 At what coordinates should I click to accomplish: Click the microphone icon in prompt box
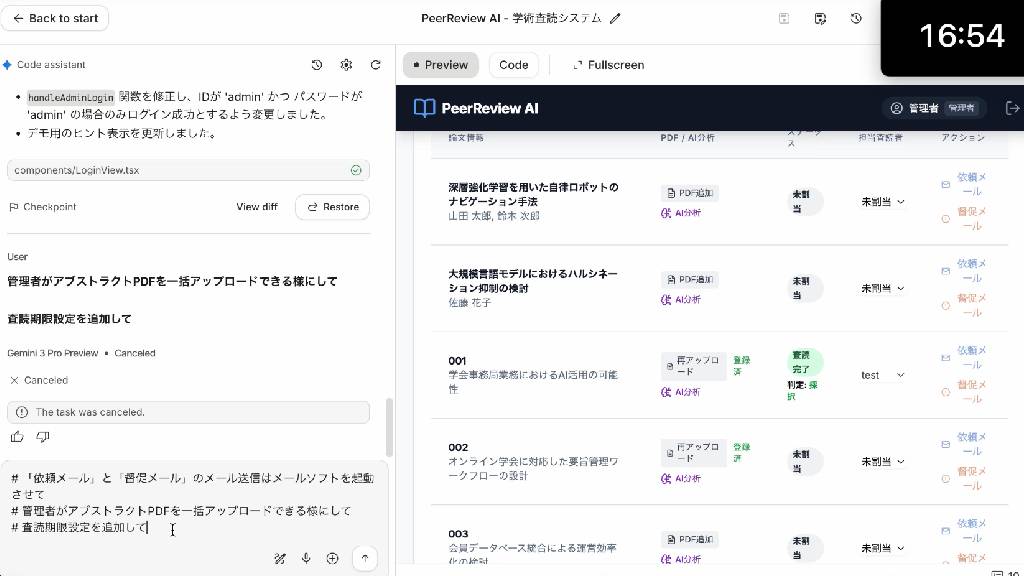point(306,558)
